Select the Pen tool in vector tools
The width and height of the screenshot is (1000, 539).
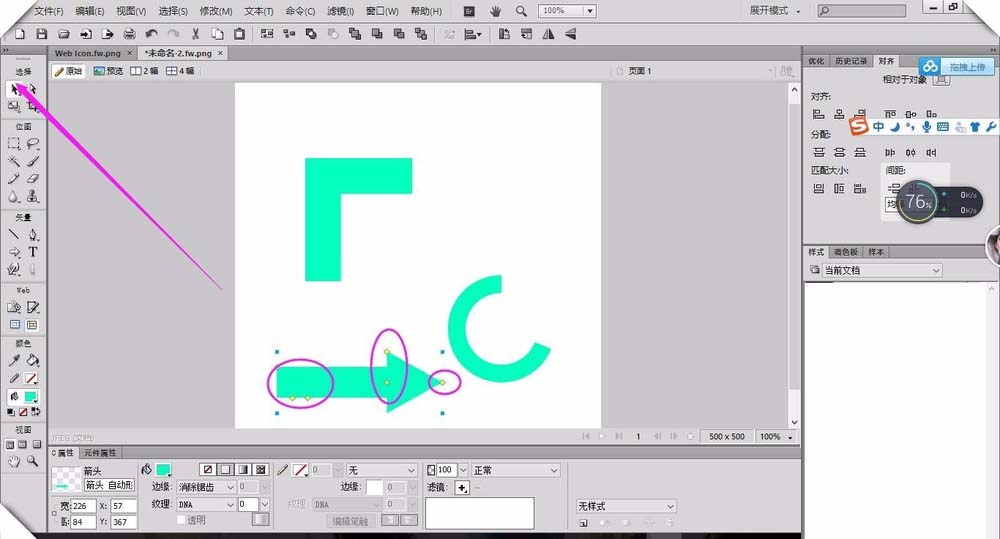(33, 235)
